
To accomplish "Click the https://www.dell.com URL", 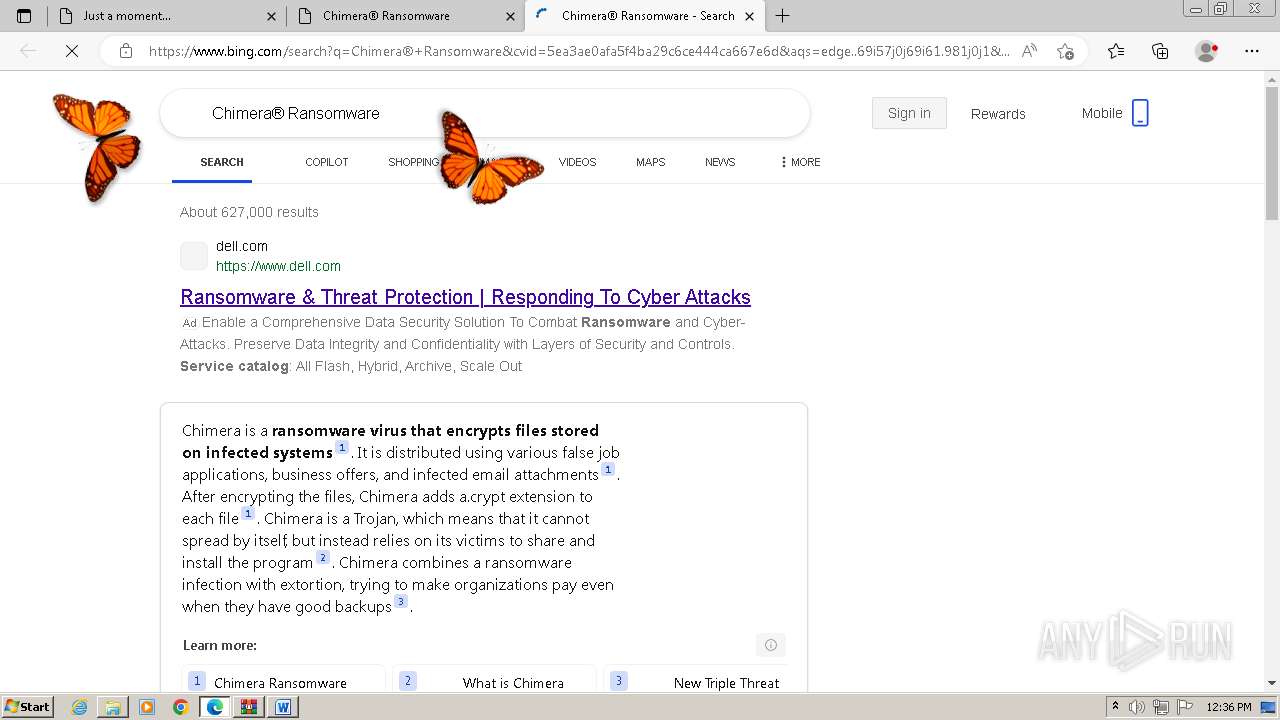I will coord(278,266).
